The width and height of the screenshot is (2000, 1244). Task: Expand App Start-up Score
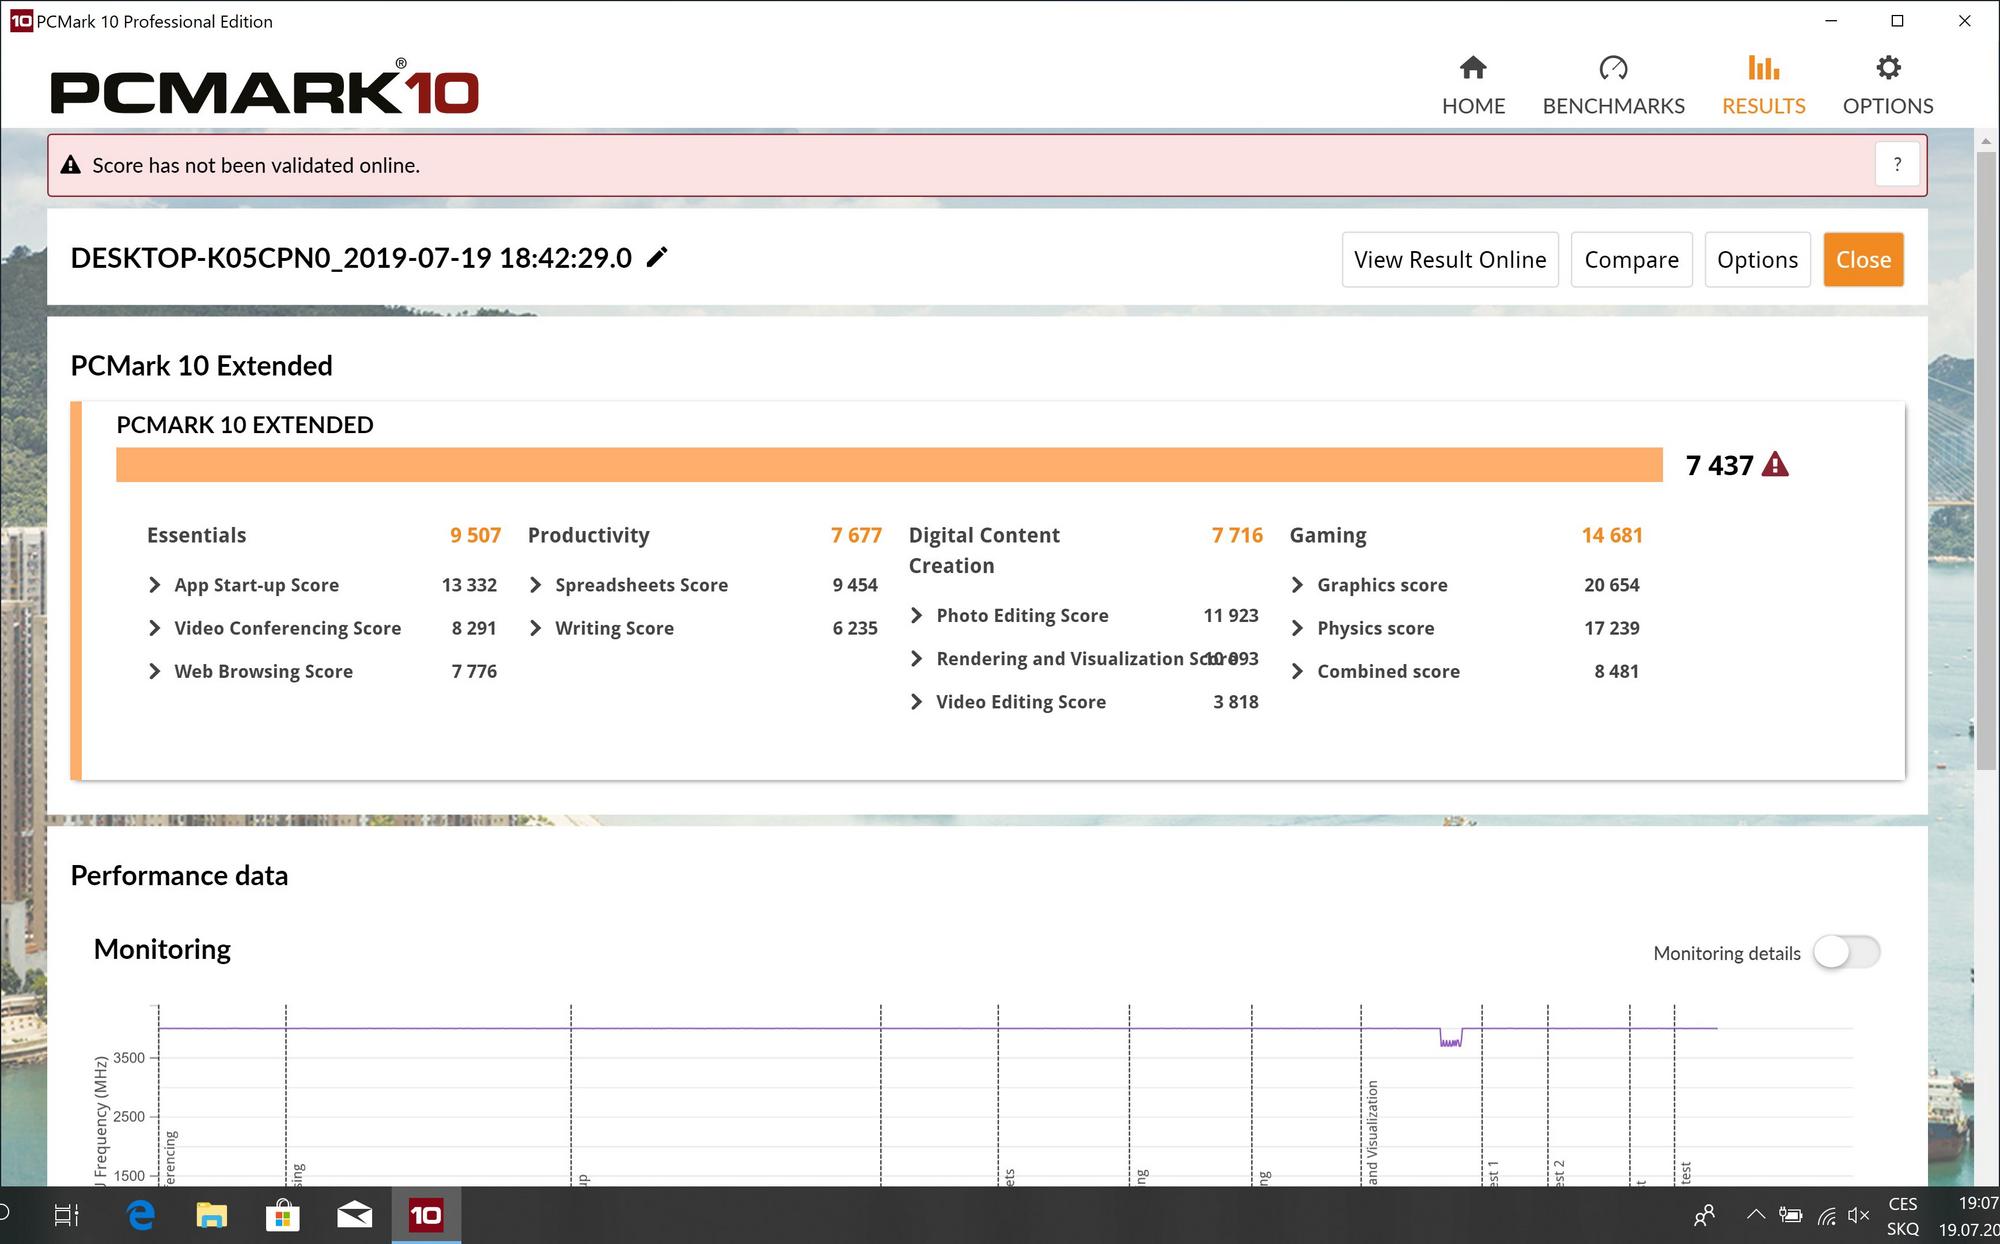(x=154, y=585)
